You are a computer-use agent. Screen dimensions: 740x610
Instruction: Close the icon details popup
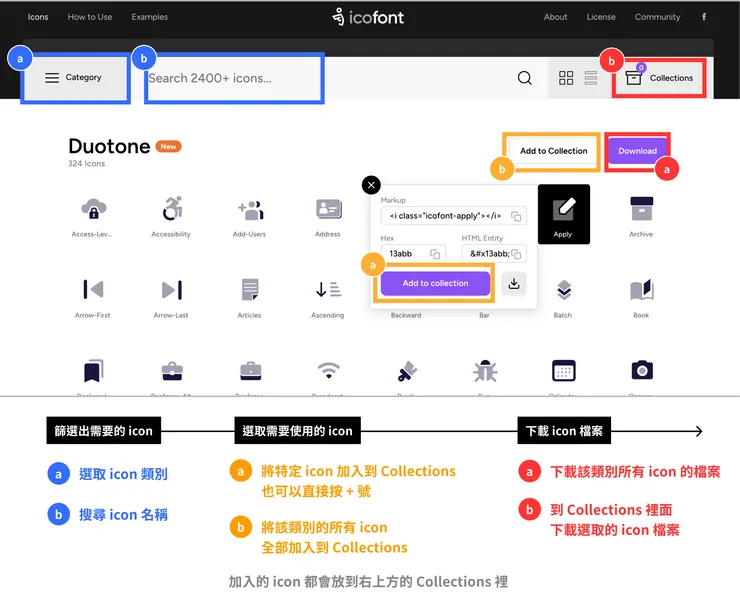click(371, 185)
